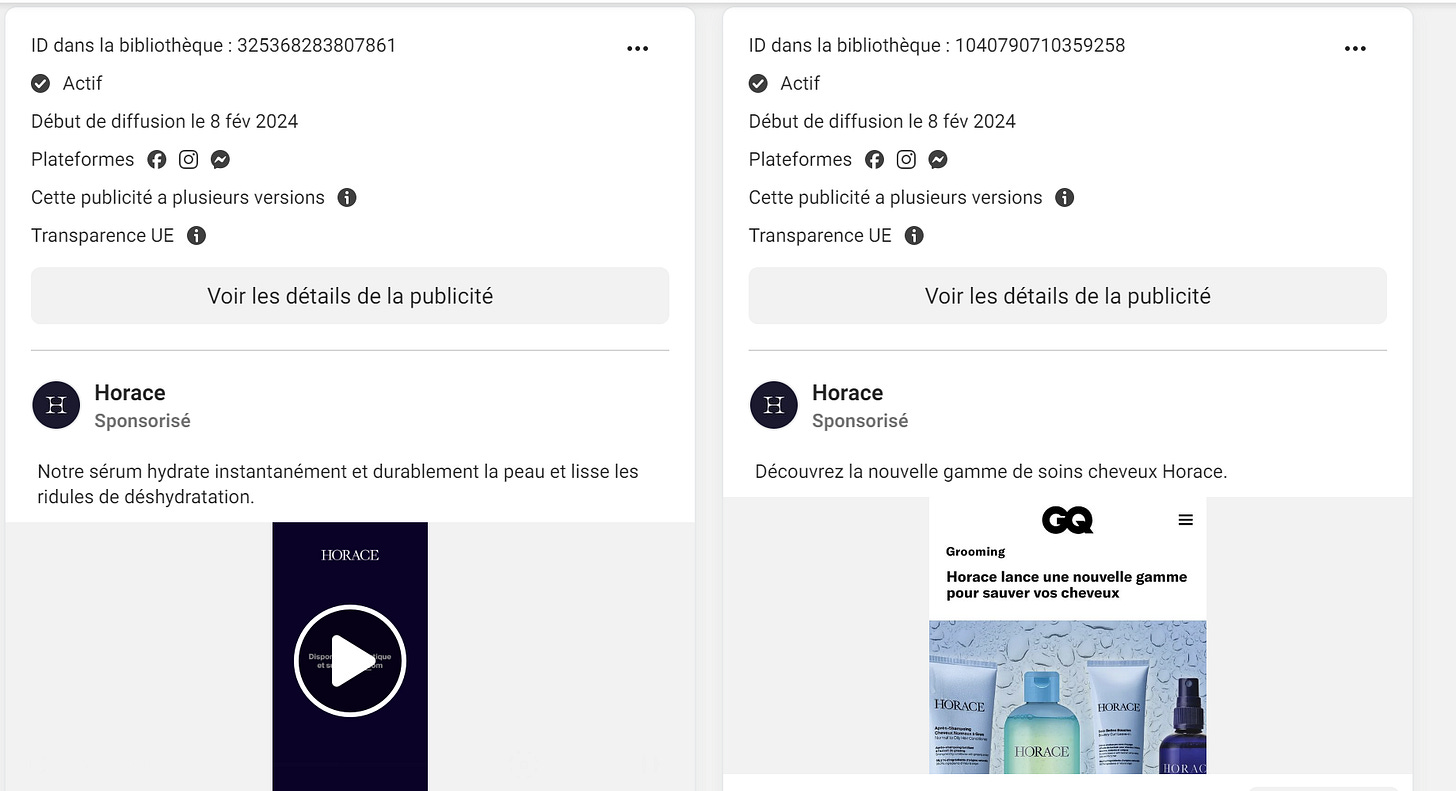
Task: Click Messenger platform icon on left ad
Action: pyautogui.click(x=221, y=159)
